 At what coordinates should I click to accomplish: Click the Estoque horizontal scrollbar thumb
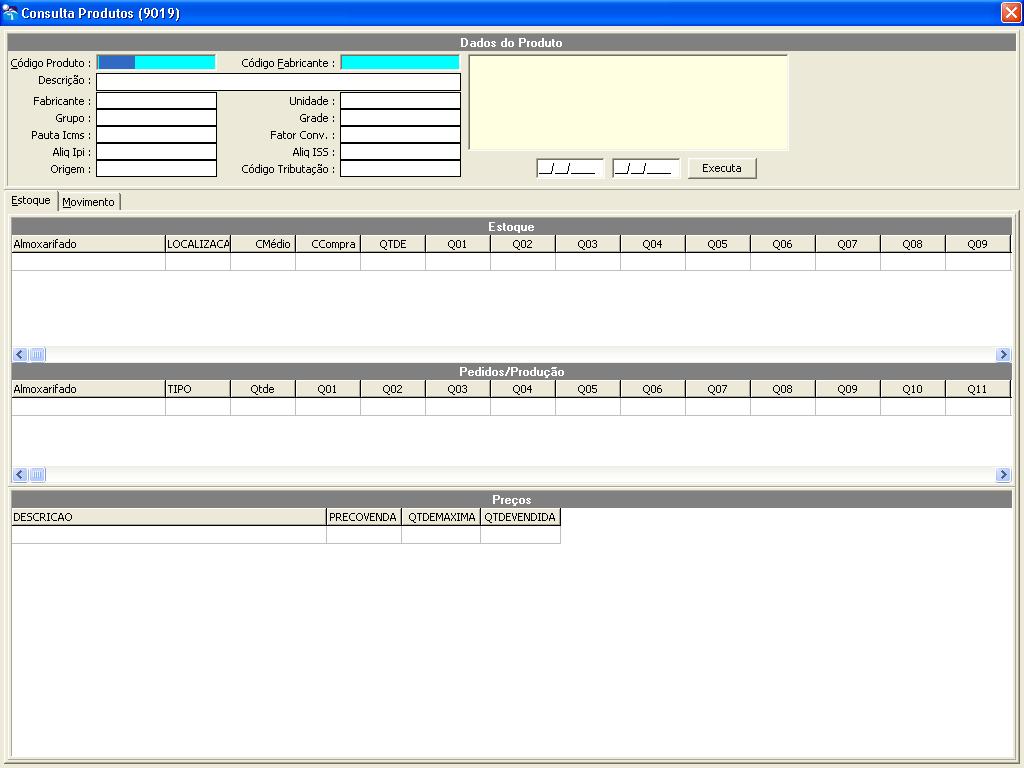click(x=37, y=355)
